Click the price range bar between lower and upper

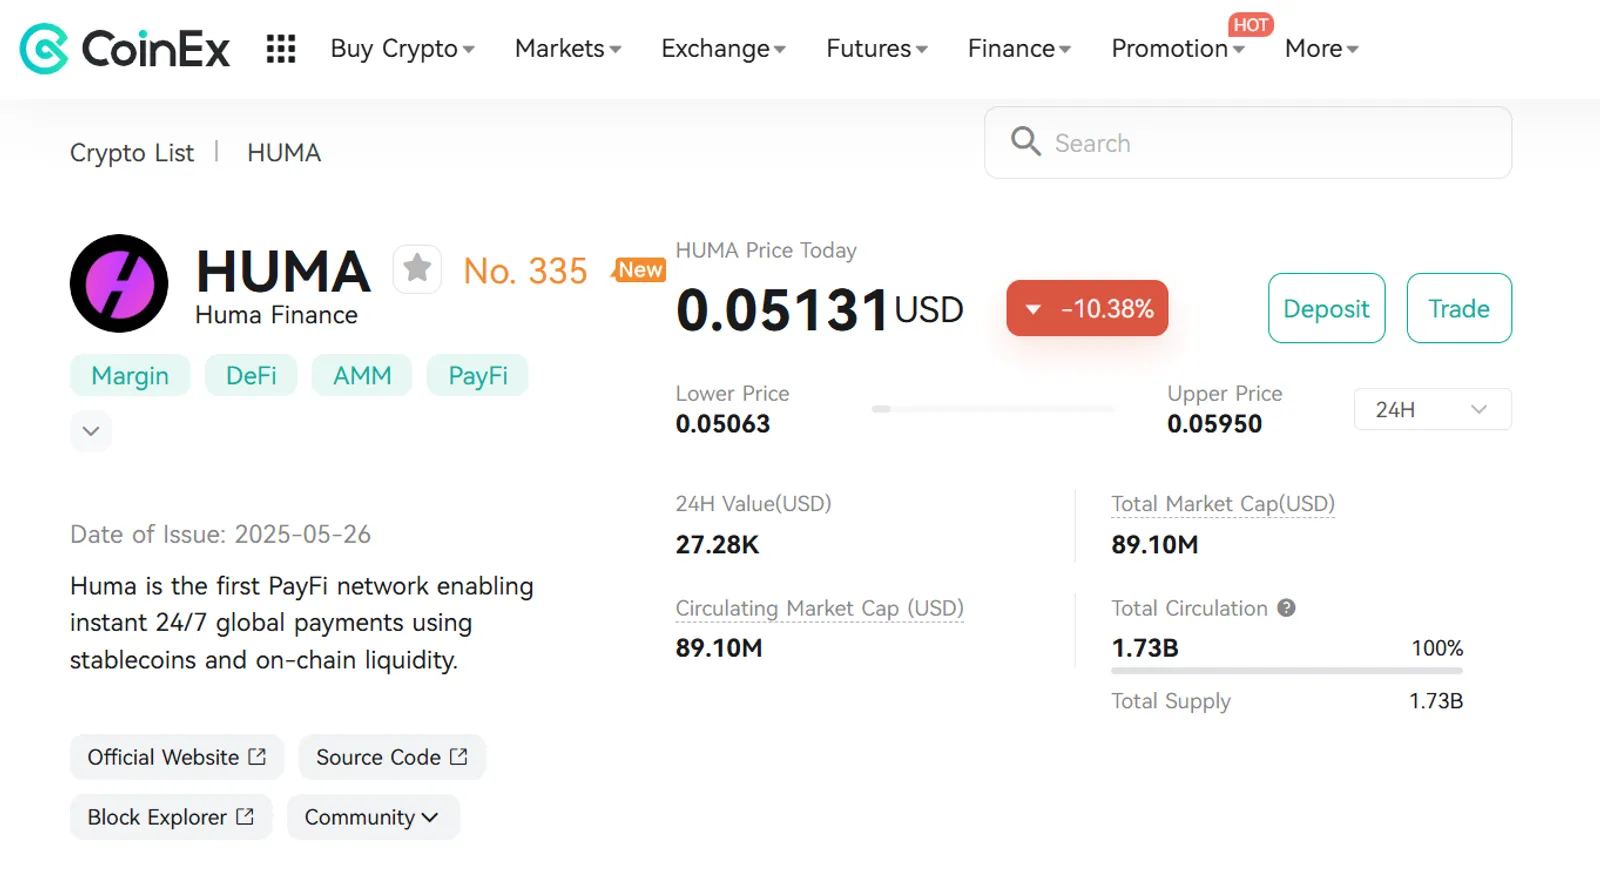(x=992, y=409)
